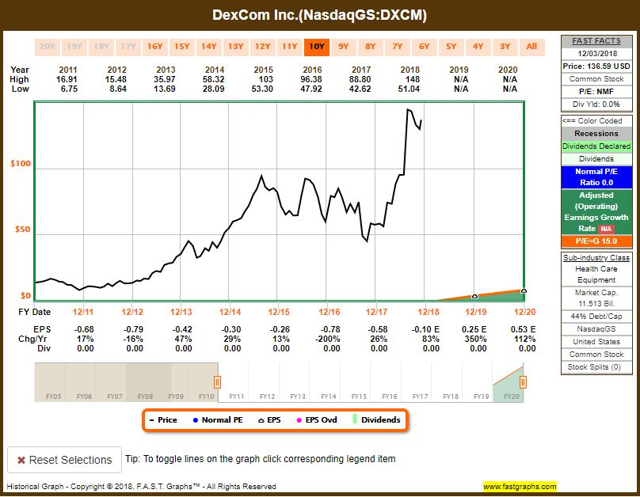Open the www.fastgraphs.com link

(520, 486)
